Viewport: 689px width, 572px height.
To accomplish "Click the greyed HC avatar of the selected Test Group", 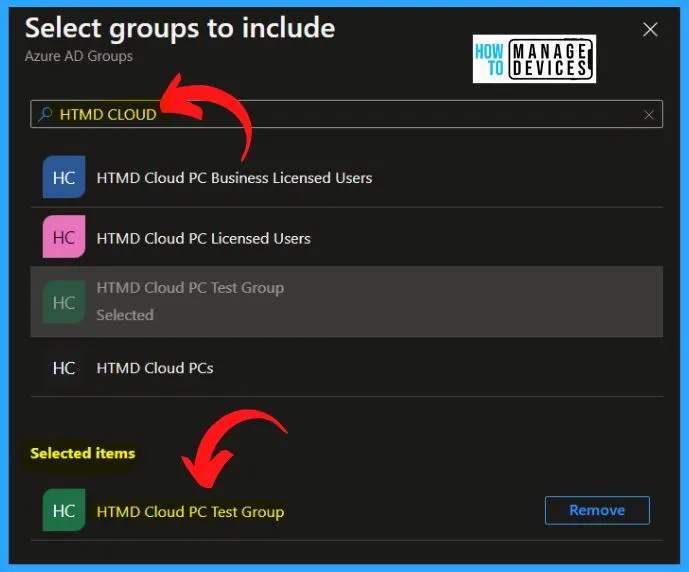I will (64, 302).
